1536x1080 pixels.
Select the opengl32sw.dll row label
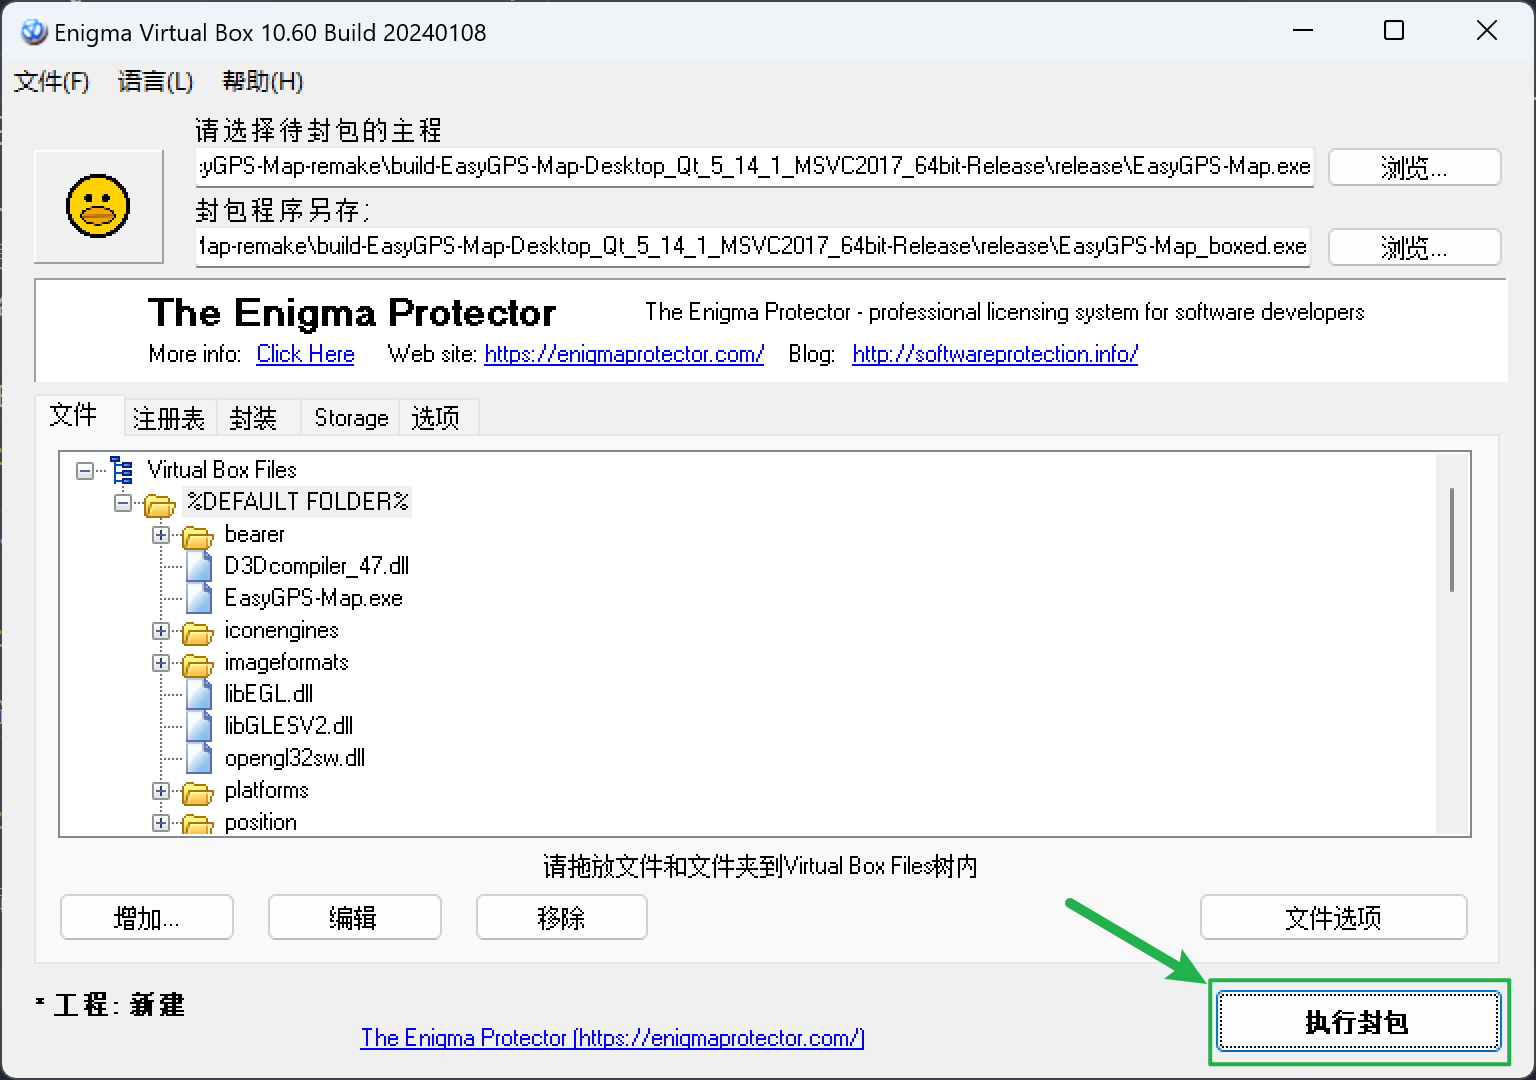pos(295,758)
